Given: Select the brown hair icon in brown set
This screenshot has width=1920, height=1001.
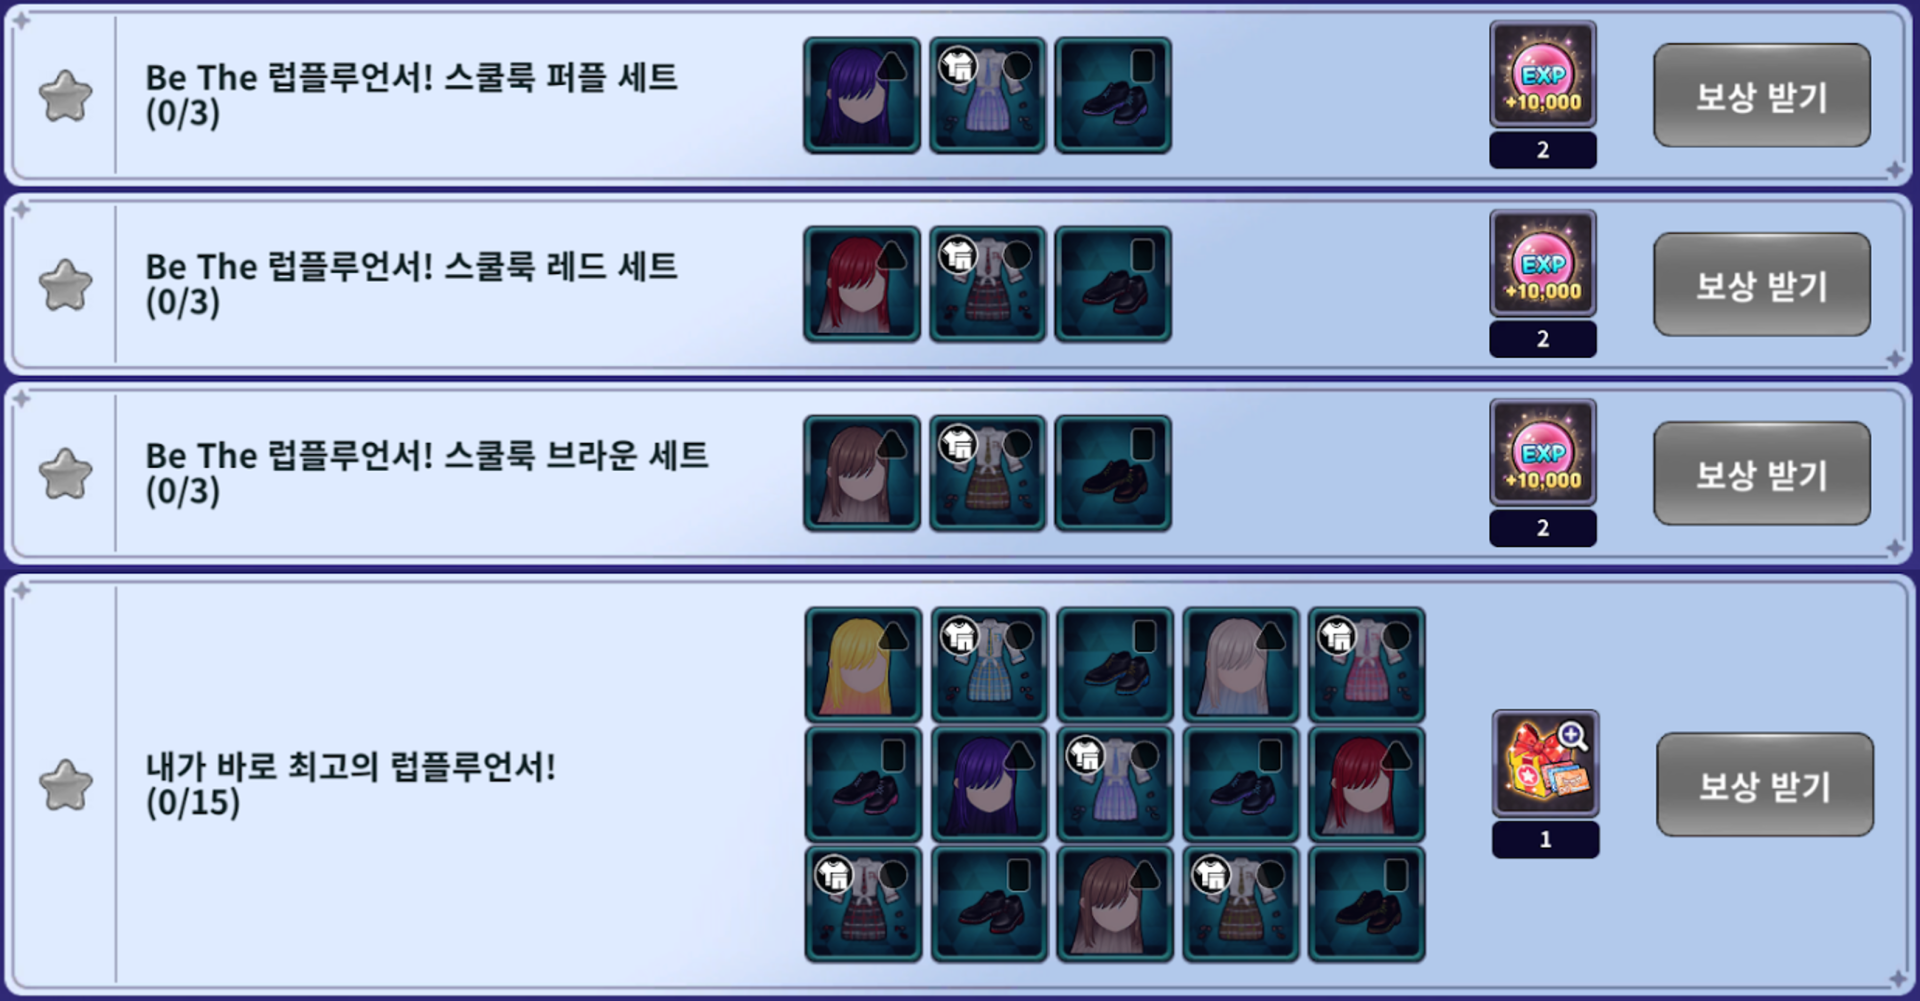Looking at the screenshot, I should pyautogui.click(x=862, y=473).
